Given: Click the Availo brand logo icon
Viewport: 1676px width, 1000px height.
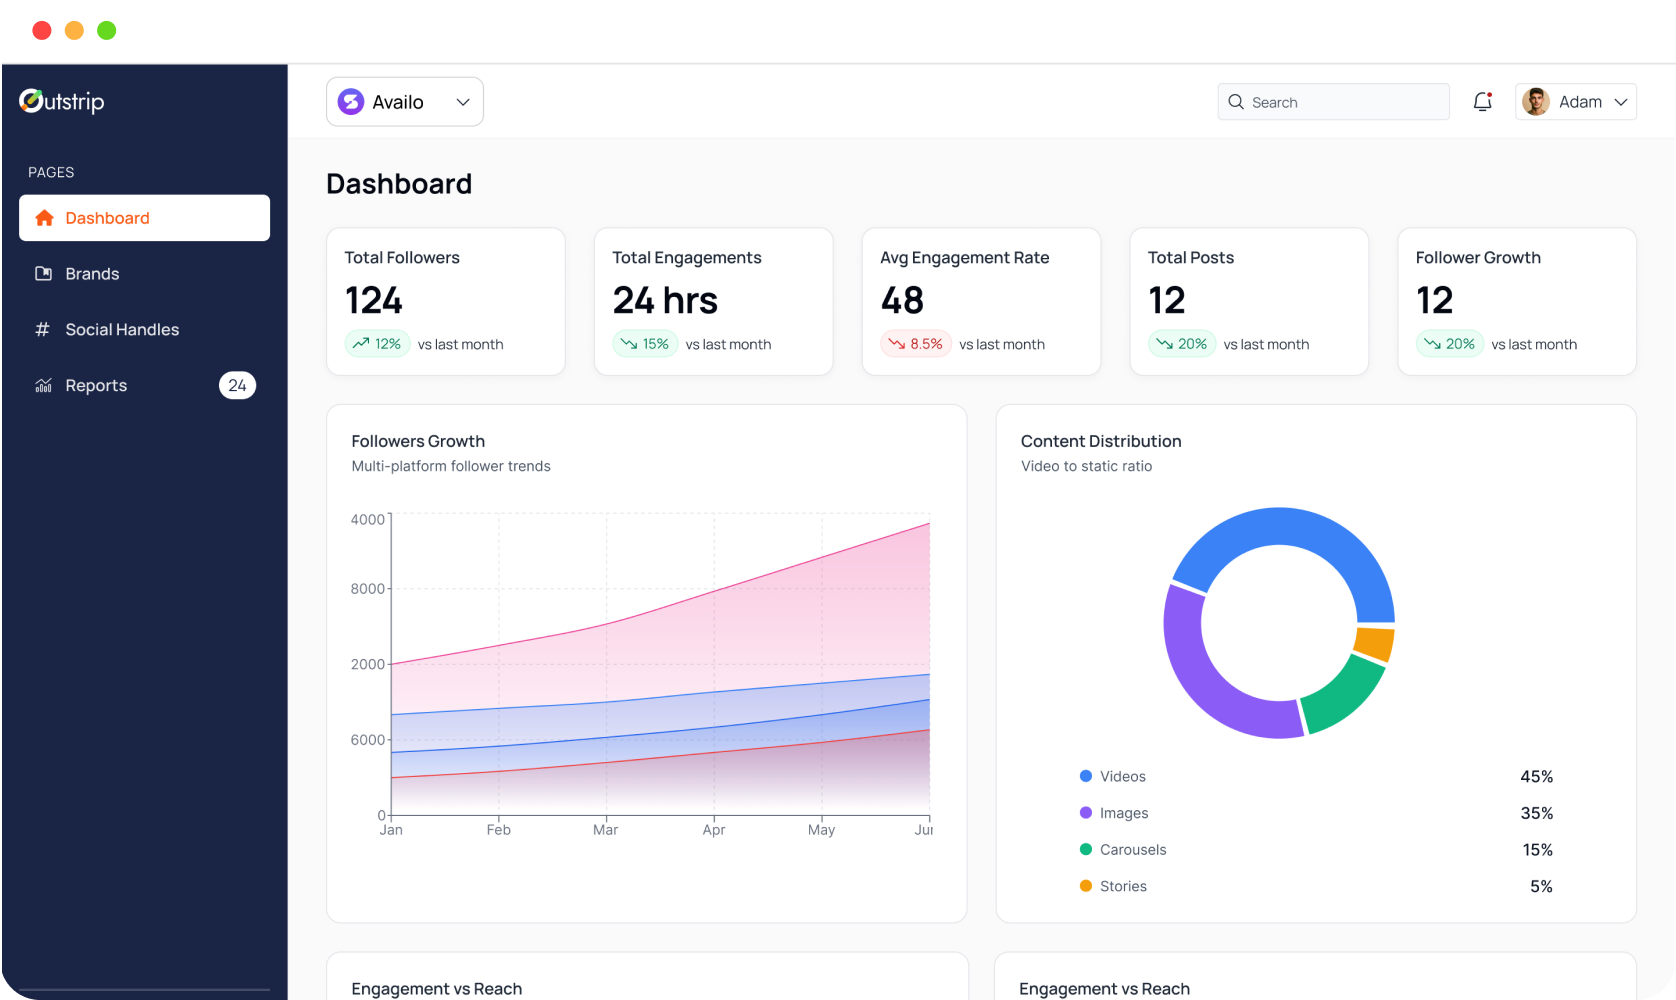Looking at the screenshot, I should (x=350, y=101).
